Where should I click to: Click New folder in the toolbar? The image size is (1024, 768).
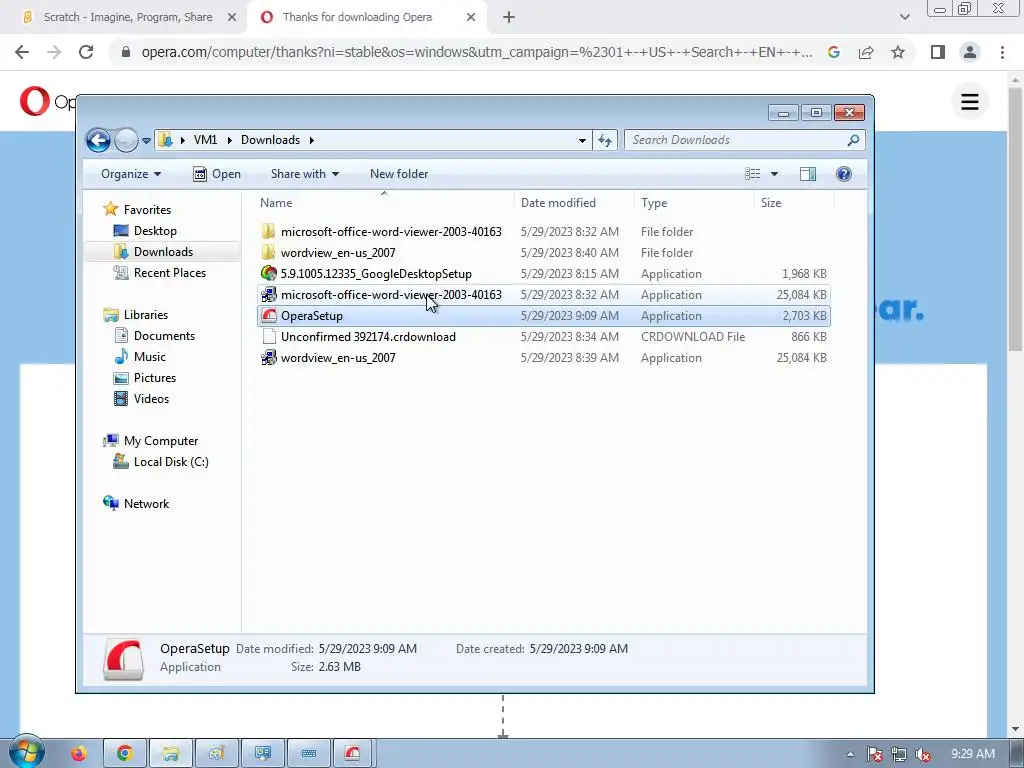(399, 174)
